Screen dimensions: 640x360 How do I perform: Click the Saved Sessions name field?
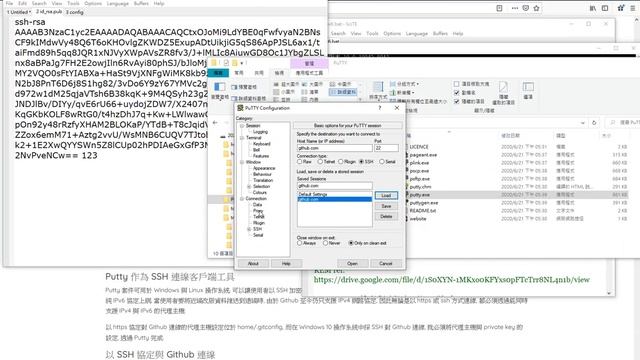tap(334, 186)
